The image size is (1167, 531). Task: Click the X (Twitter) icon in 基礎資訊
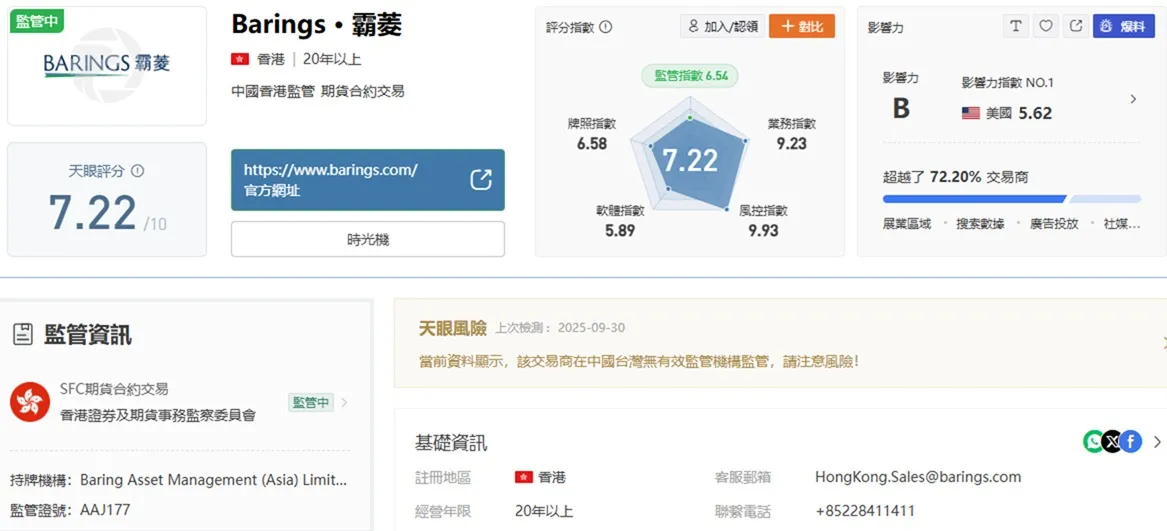point(1112,442)
